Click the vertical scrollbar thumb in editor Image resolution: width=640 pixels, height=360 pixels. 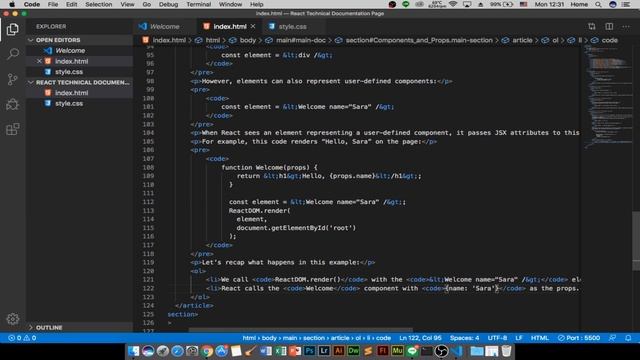click(x=636, y=241)
